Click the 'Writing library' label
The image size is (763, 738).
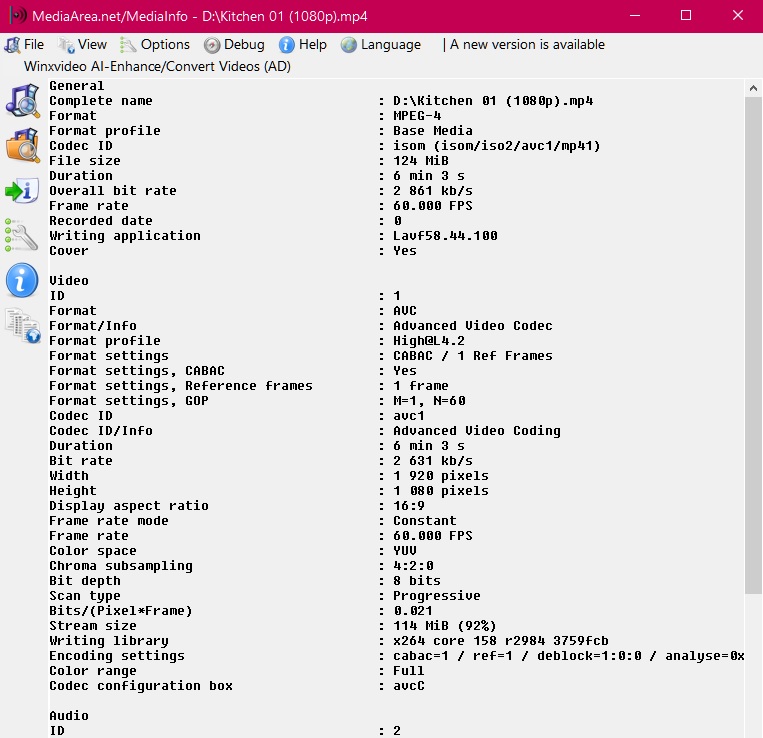click(109, 641)
